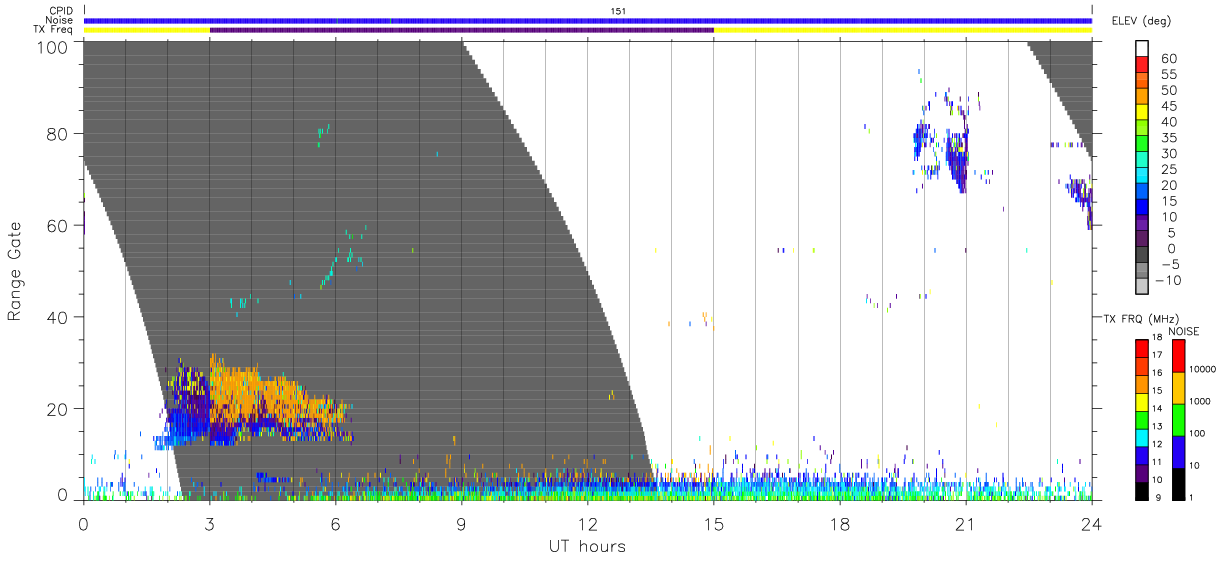This screenshot has height=567, width=1228.
Task: Click the 60 tick on the Range Gate axis
Action: (x=60, y=226)
